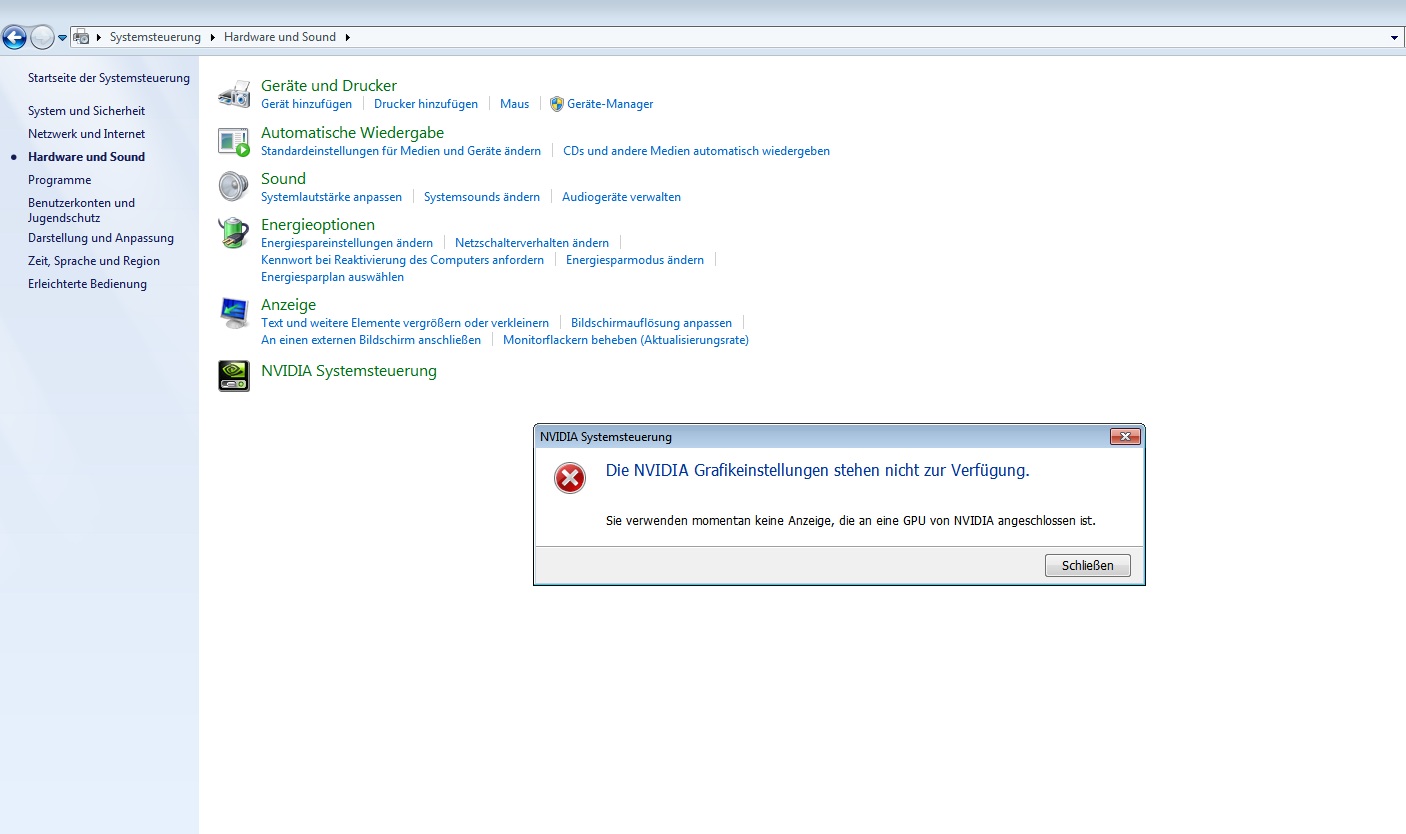This screenshot has width=1406, height=834.
Task: Click the shield icon beside Geräte-Manager
Action: 557,104
